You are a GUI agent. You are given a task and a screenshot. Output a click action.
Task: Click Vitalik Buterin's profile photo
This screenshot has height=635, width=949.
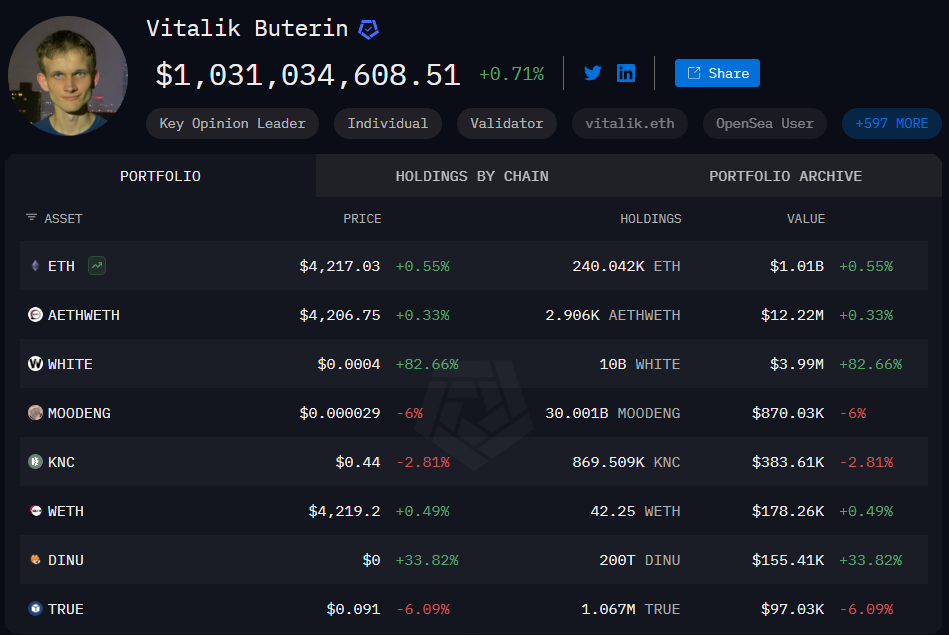point(68,75)
